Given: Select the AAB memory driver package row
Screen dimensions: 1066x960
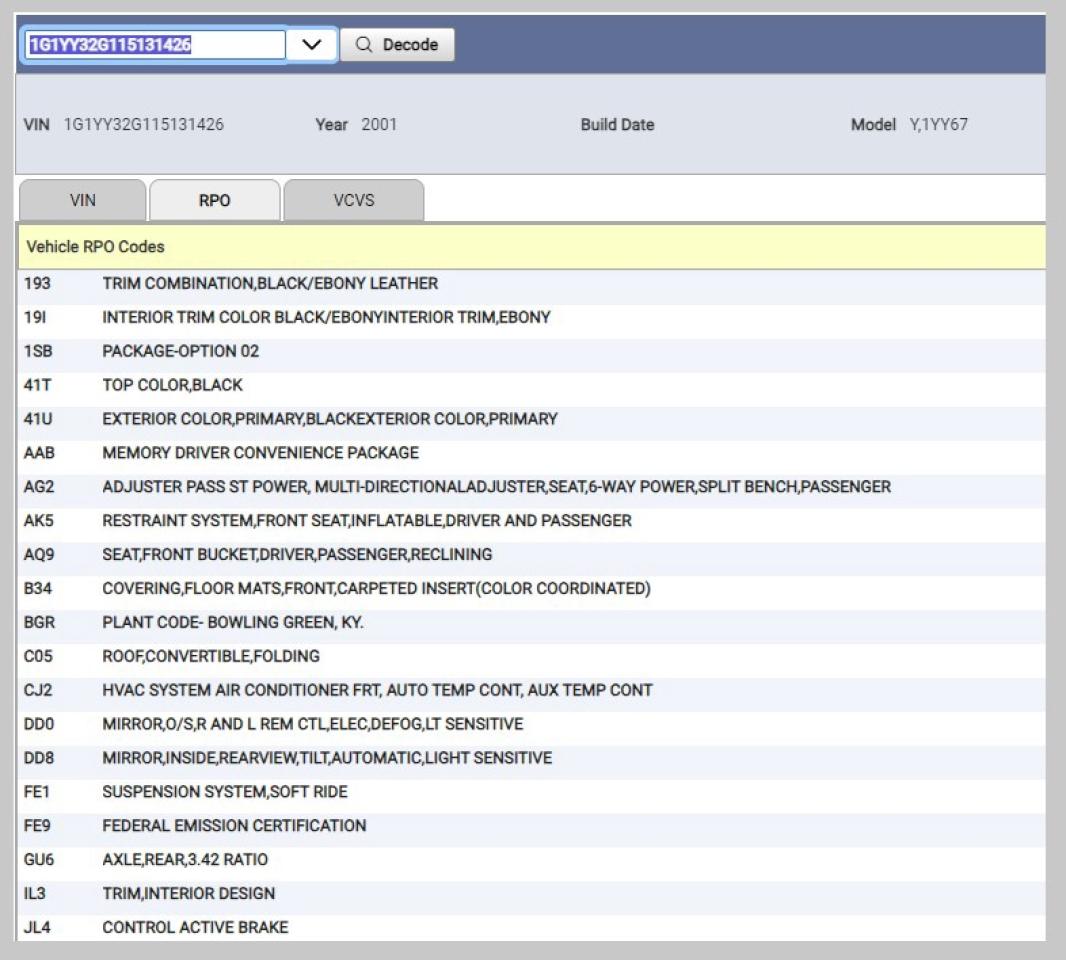Looking at the screenshot, I should click(x=260, y=453).
